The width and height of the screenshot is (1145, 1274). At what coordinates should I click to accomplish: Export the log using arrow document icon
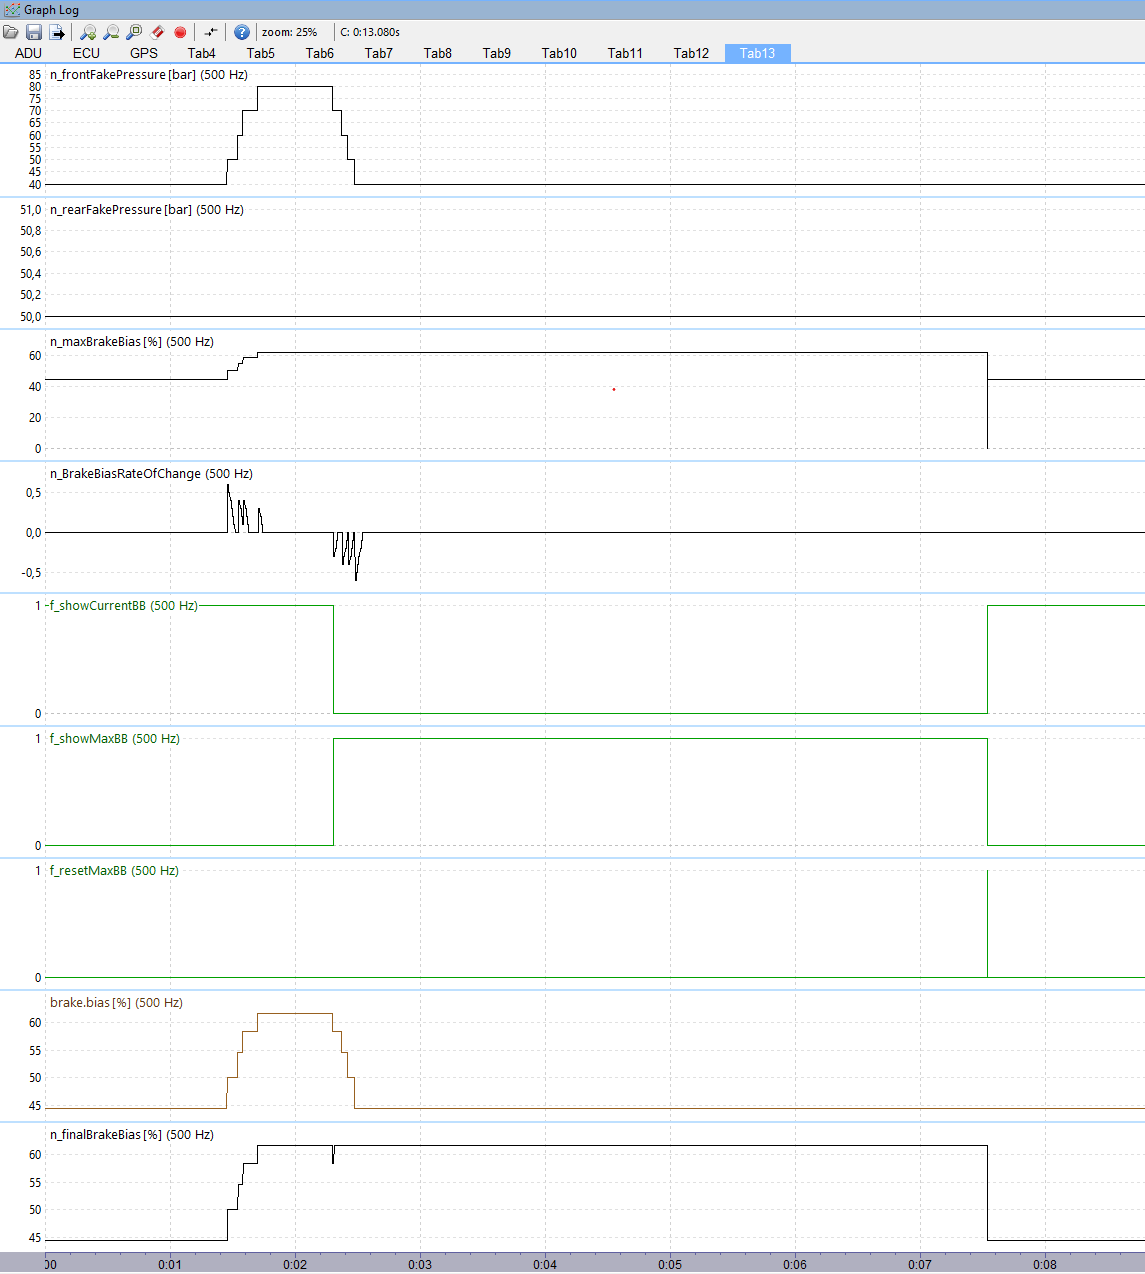tap(57, 32)
